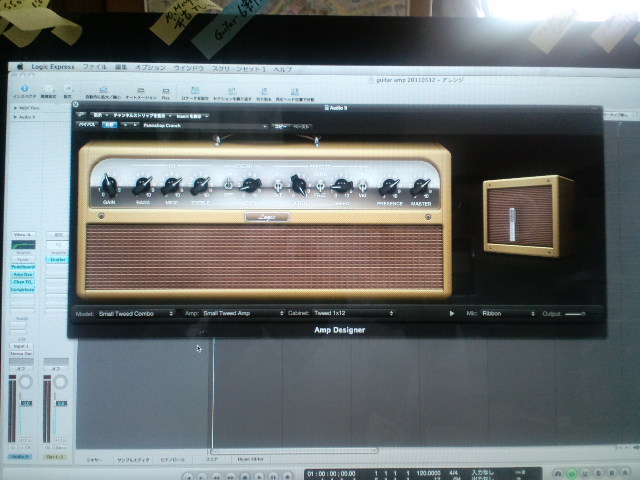Click the Paste (ペースト) preset button
The width and height of the screenshot is (640, 480).
pyautogui.click(x=301, y=127)
